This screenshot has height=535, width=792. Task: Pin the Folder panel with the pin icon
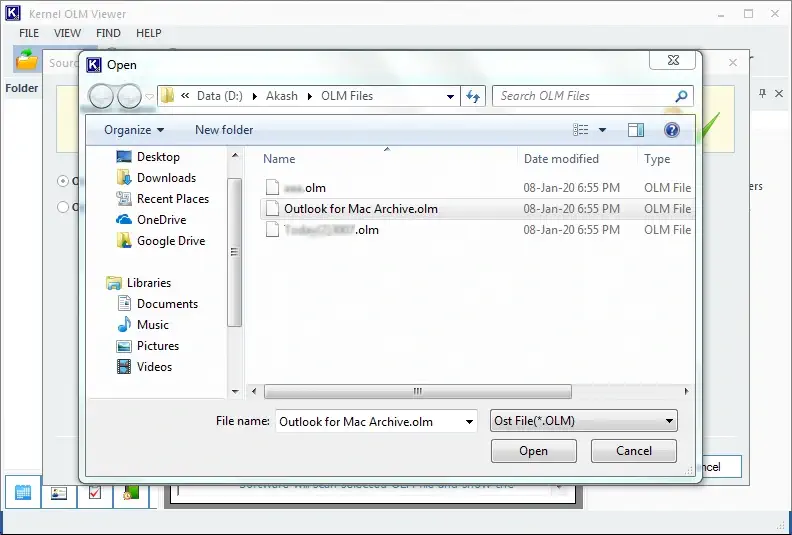(763, 93)
